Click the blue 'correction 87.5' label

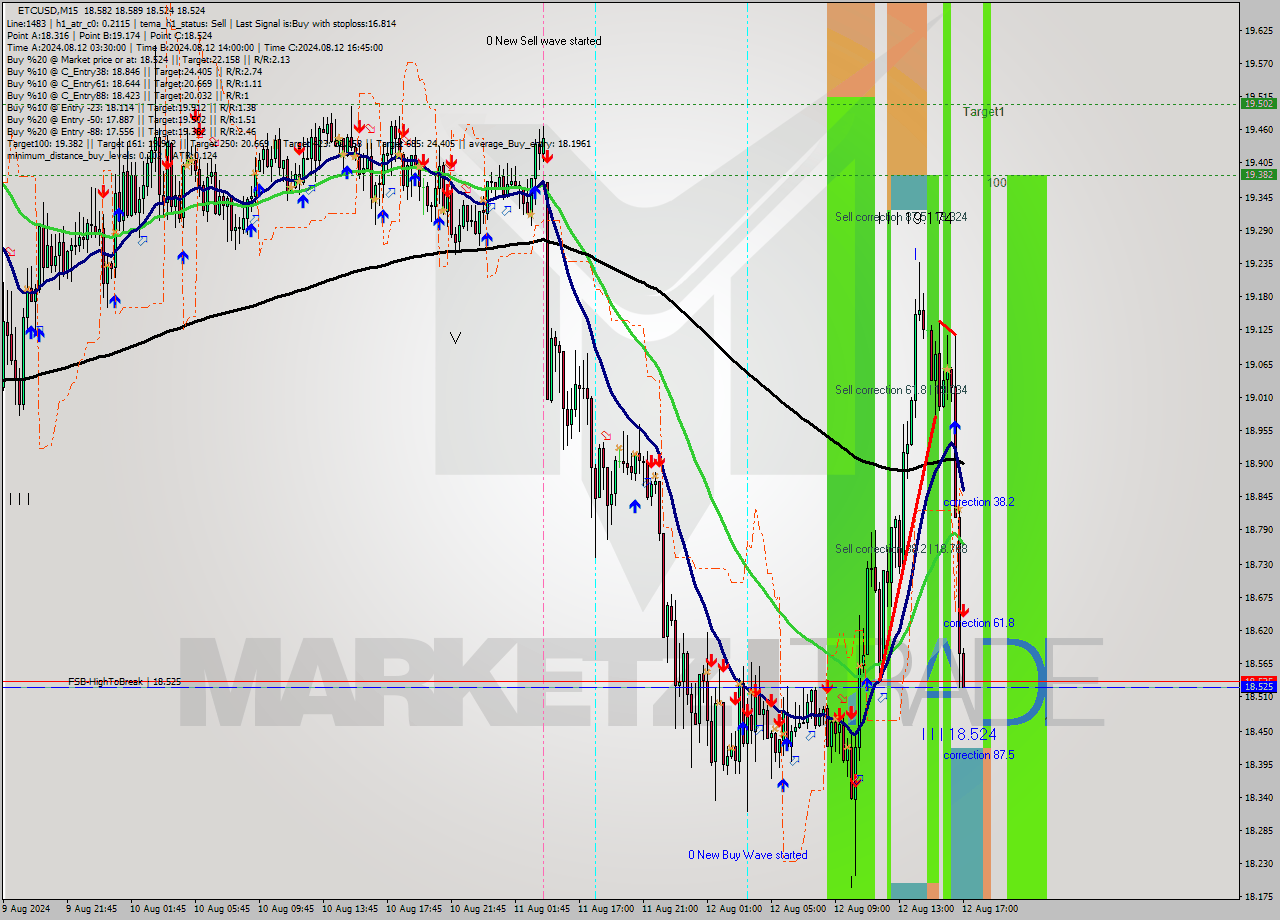point(979,755)
